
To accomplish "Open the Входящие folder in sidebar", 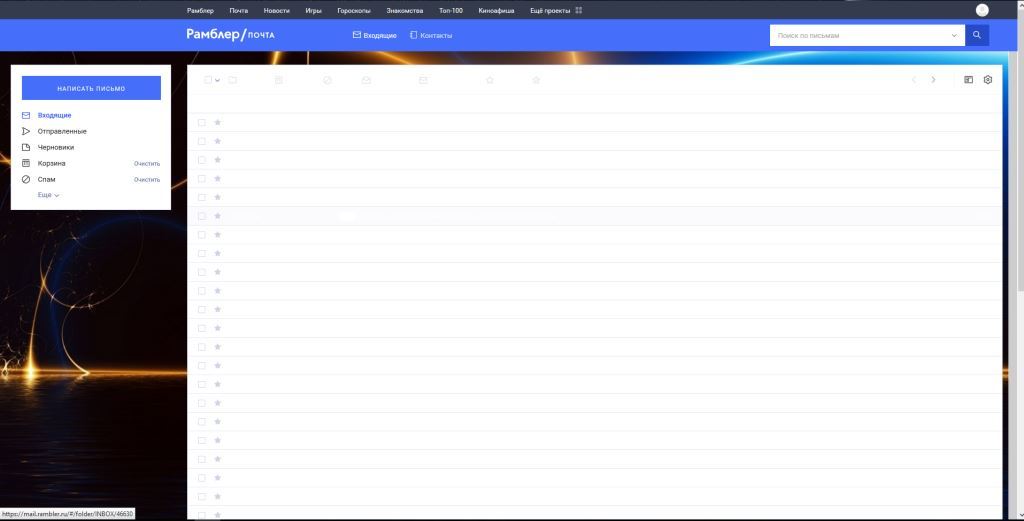I will pyautogui.click(x=54, y=116).
